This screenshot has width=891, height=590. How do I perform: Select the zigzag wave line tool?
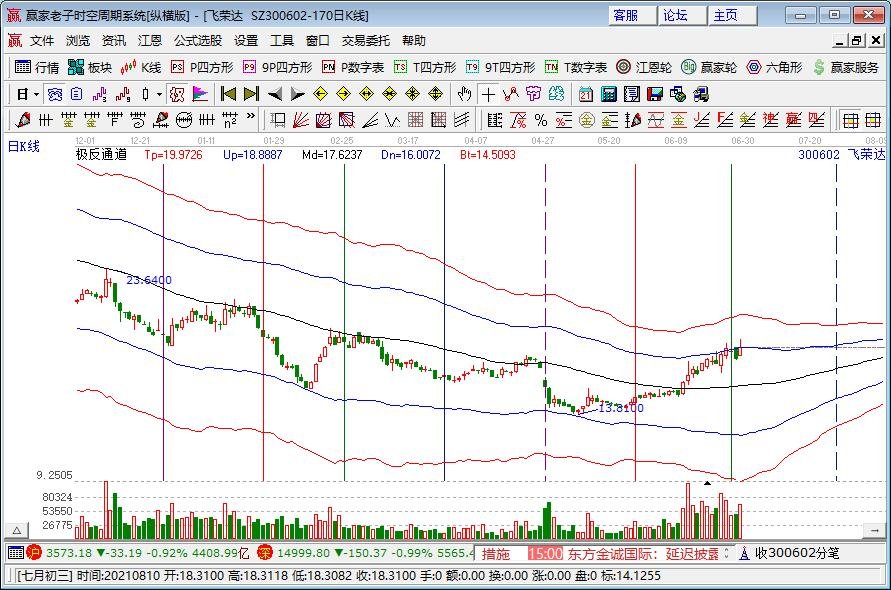[x=392, y=120]
